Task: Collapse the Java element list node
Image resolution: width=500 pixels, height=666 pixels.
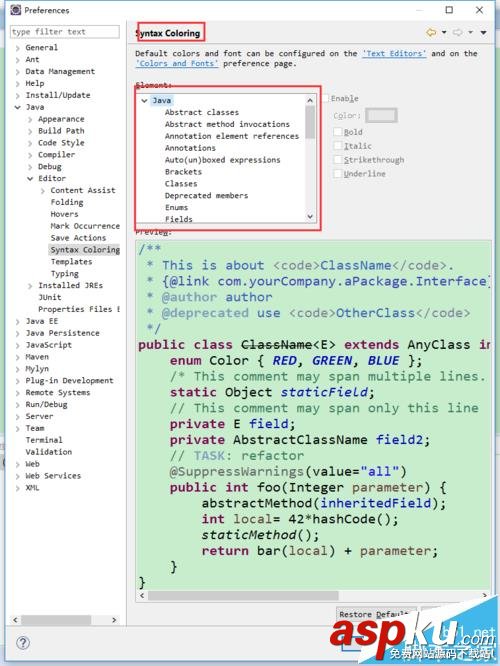Action: 144,101
